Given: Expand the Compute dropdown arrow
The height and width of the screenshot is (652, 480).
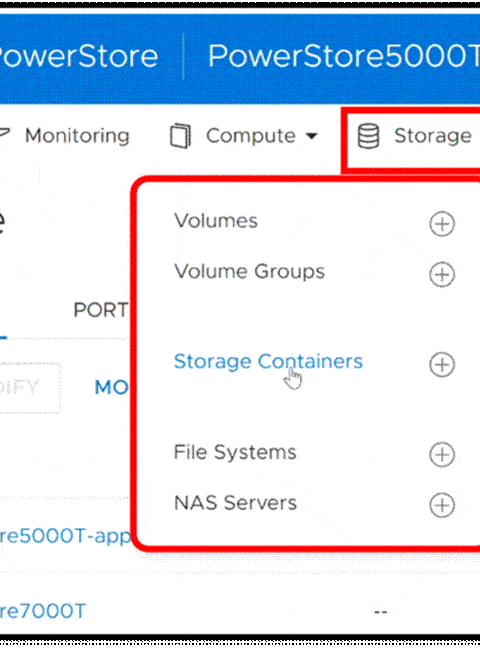Looking at the screenshot, I should (312, 136).
